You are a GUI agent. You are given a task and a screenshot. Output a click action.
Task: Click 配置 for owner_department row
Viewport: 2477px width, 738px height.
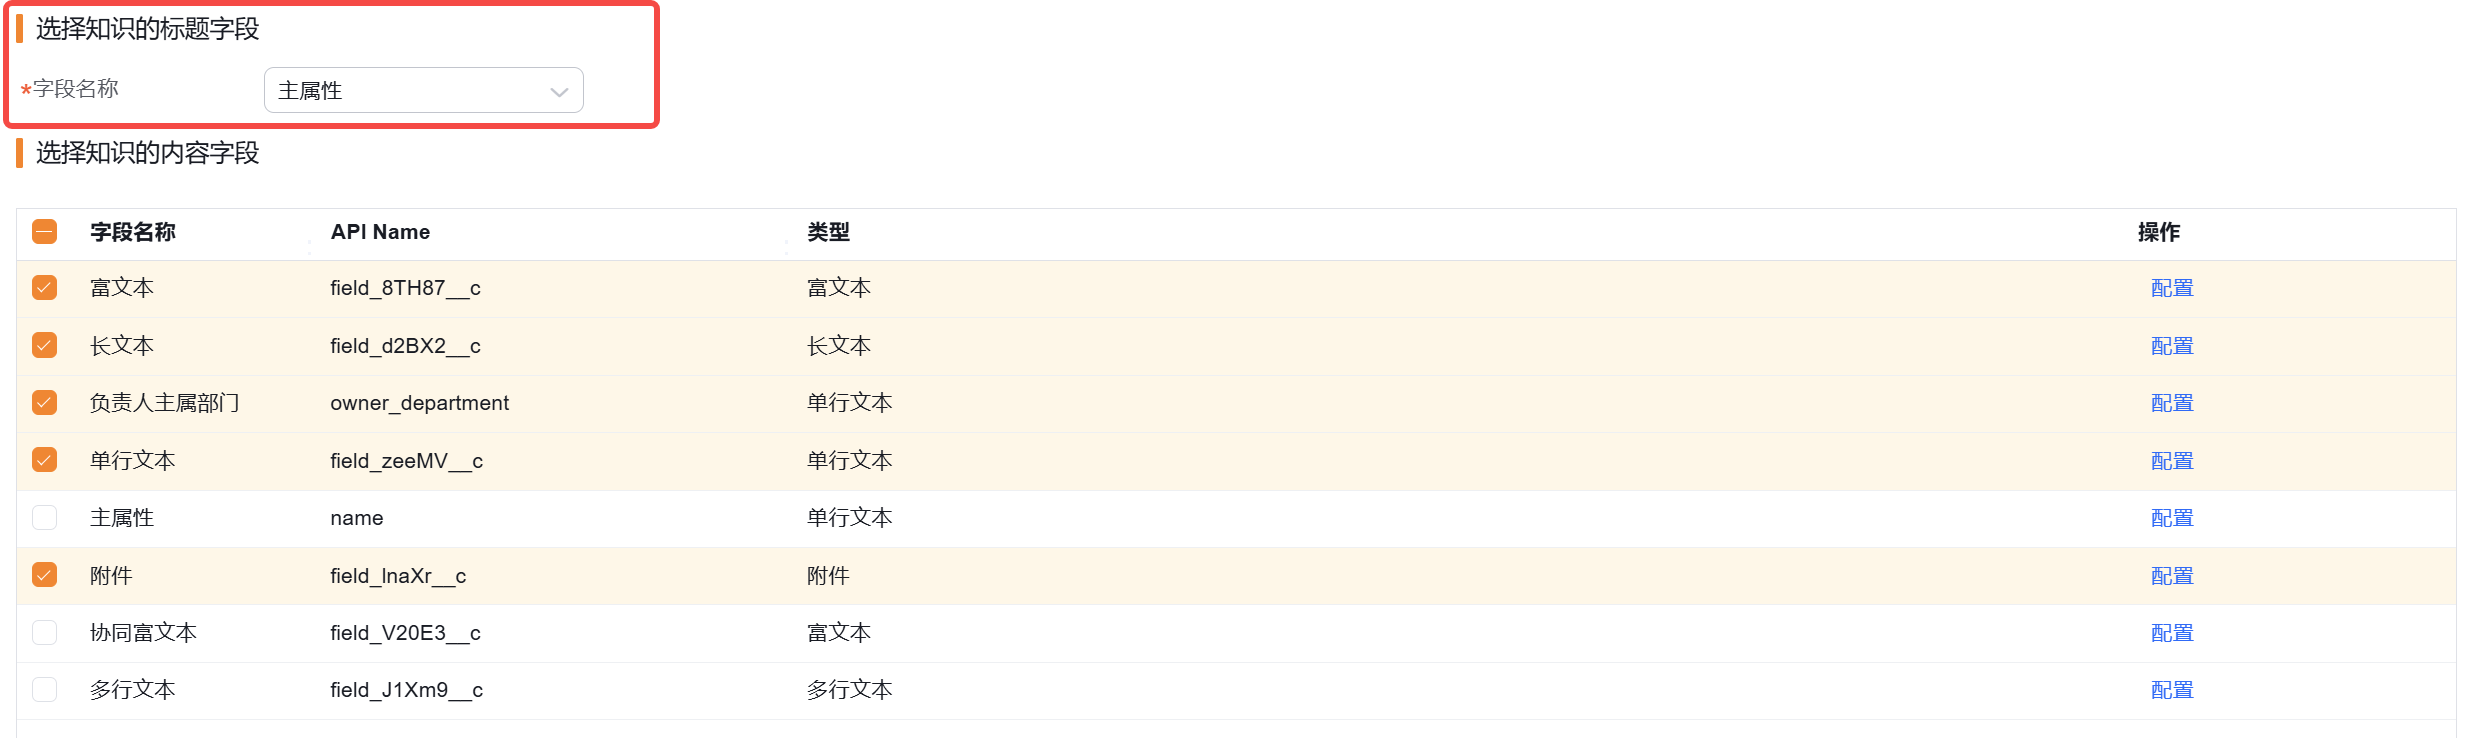tap(2171, 403)
